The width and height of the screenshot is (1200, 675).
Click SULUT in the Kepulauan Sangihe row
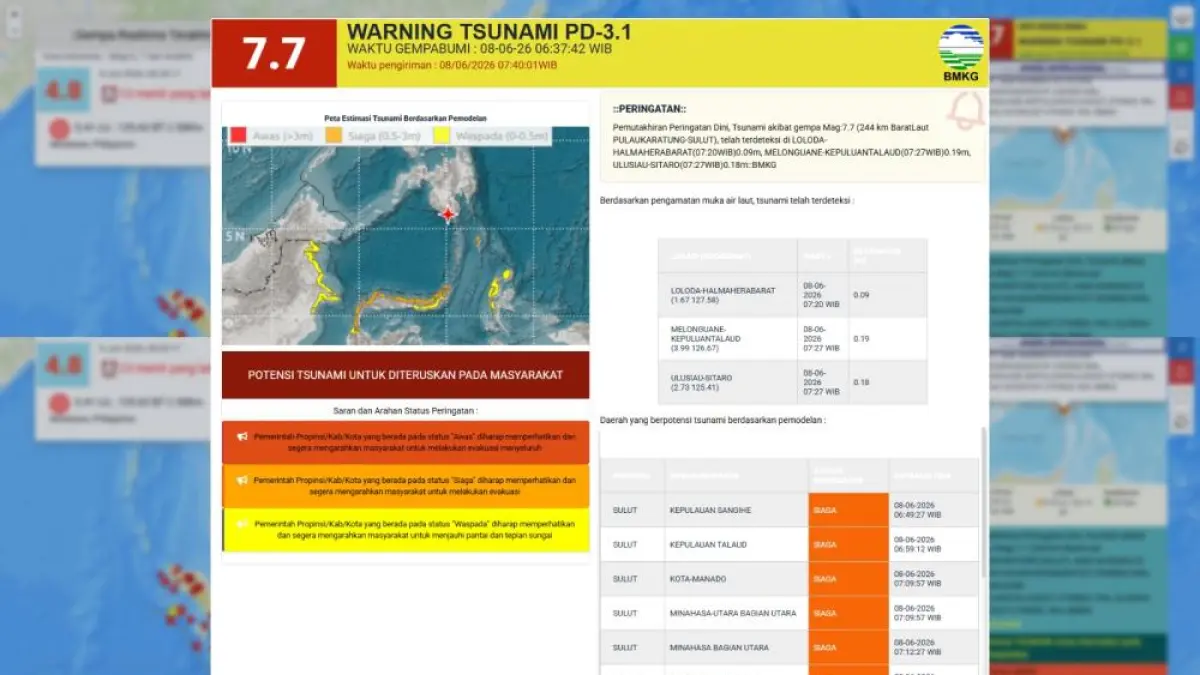pyautogui.click(x=625, y=510)
